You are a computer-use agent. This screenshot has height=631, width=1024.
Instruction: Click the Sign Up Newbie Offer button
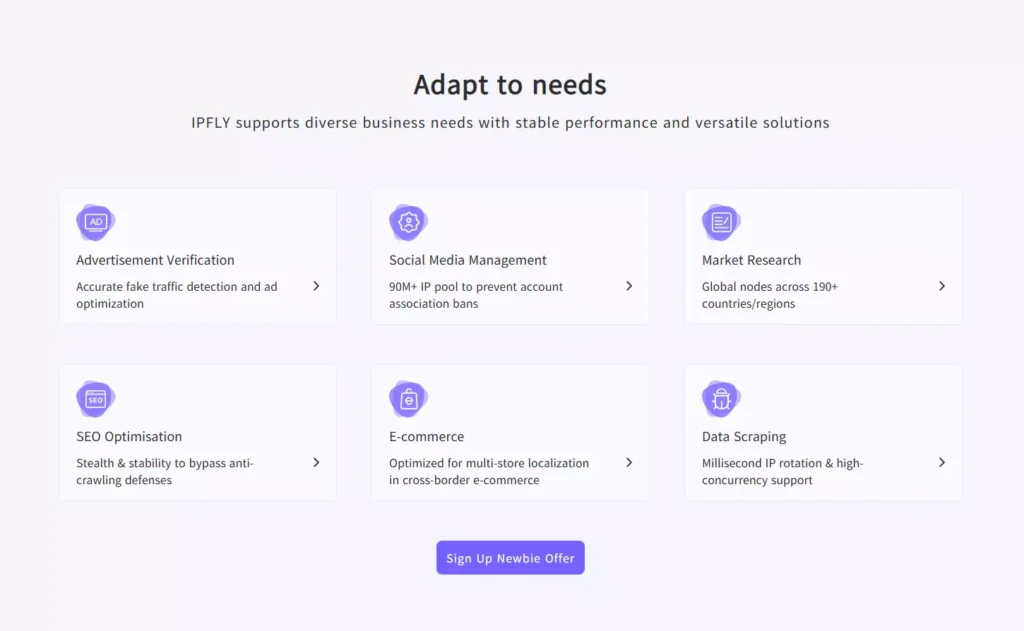(x=510, y=558)
